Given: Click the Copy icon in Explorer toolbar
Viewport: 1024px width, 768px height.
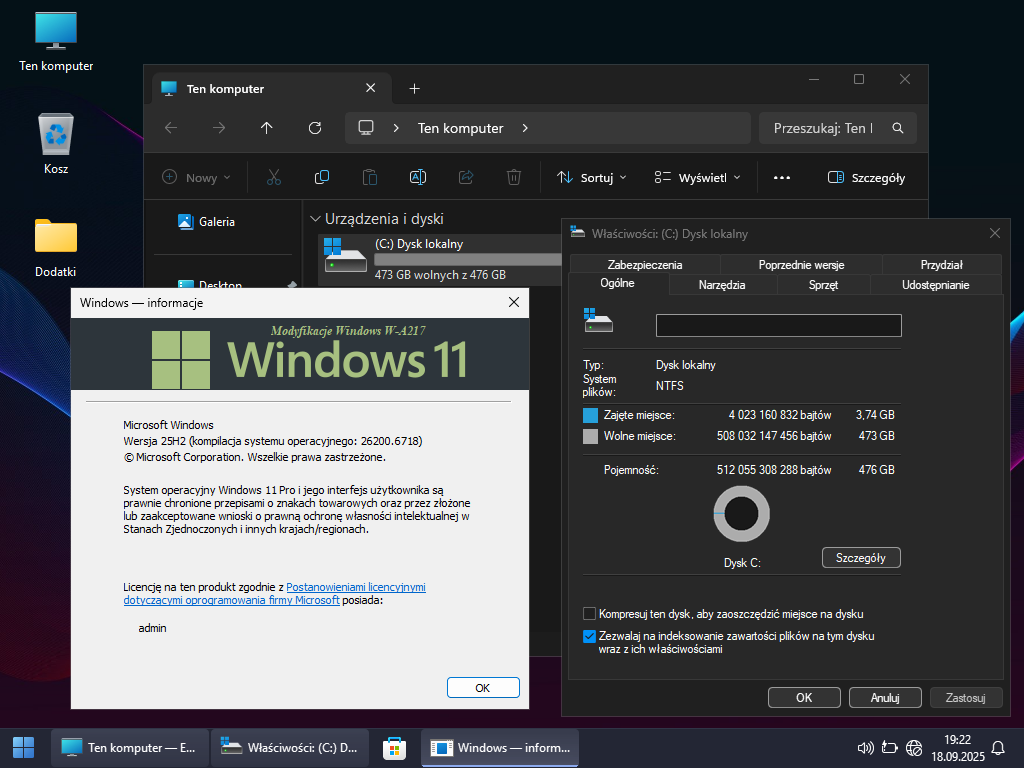Looking at the screenshot, I should 322,177.
